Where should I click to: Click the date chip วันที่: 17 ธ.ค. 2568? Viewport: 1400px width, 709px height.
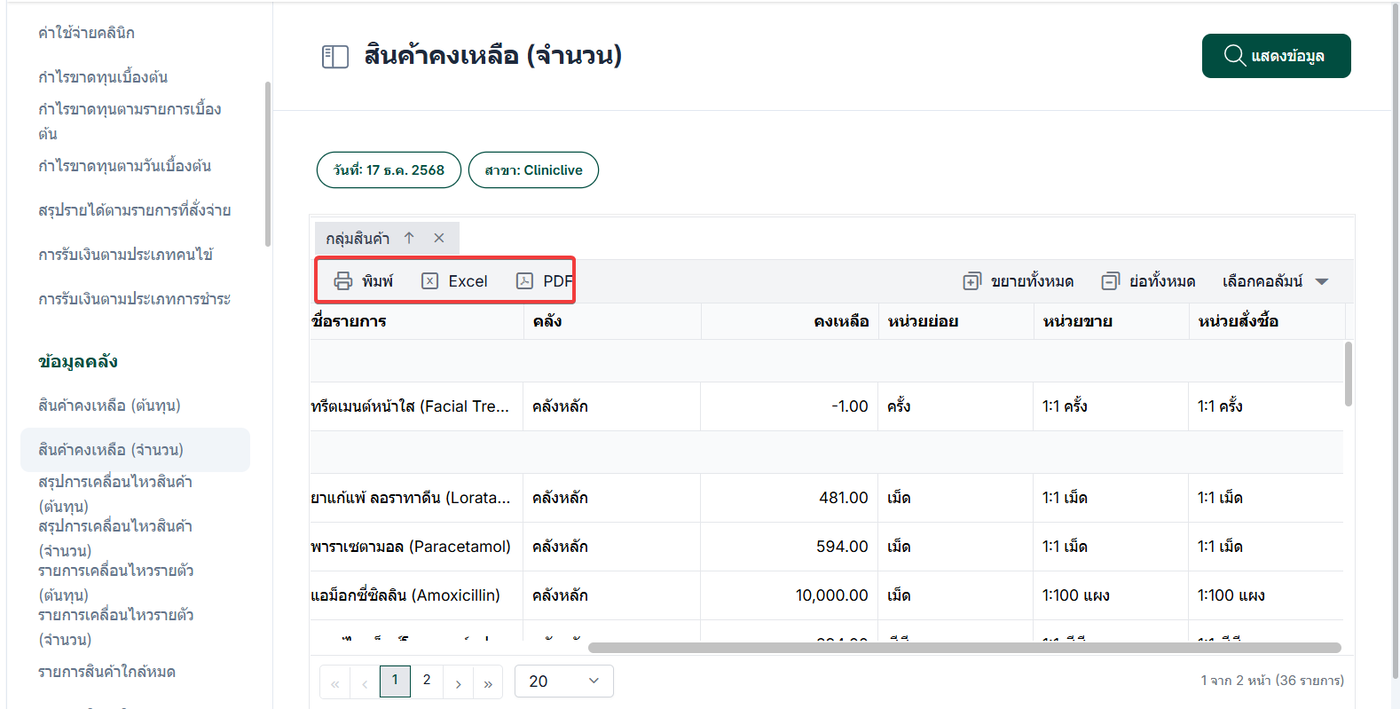pos(389,170)
